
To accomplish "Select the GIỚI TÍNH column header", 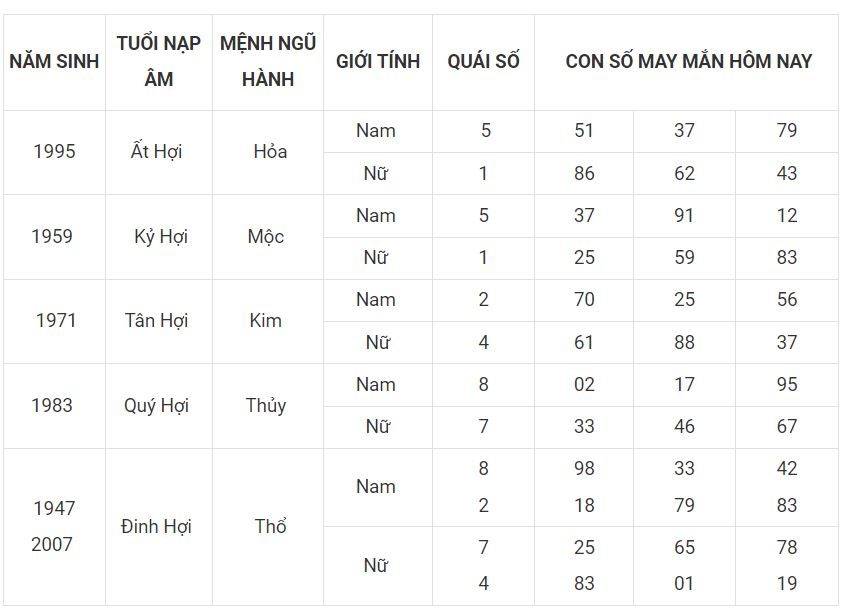I will pos(378,61).
